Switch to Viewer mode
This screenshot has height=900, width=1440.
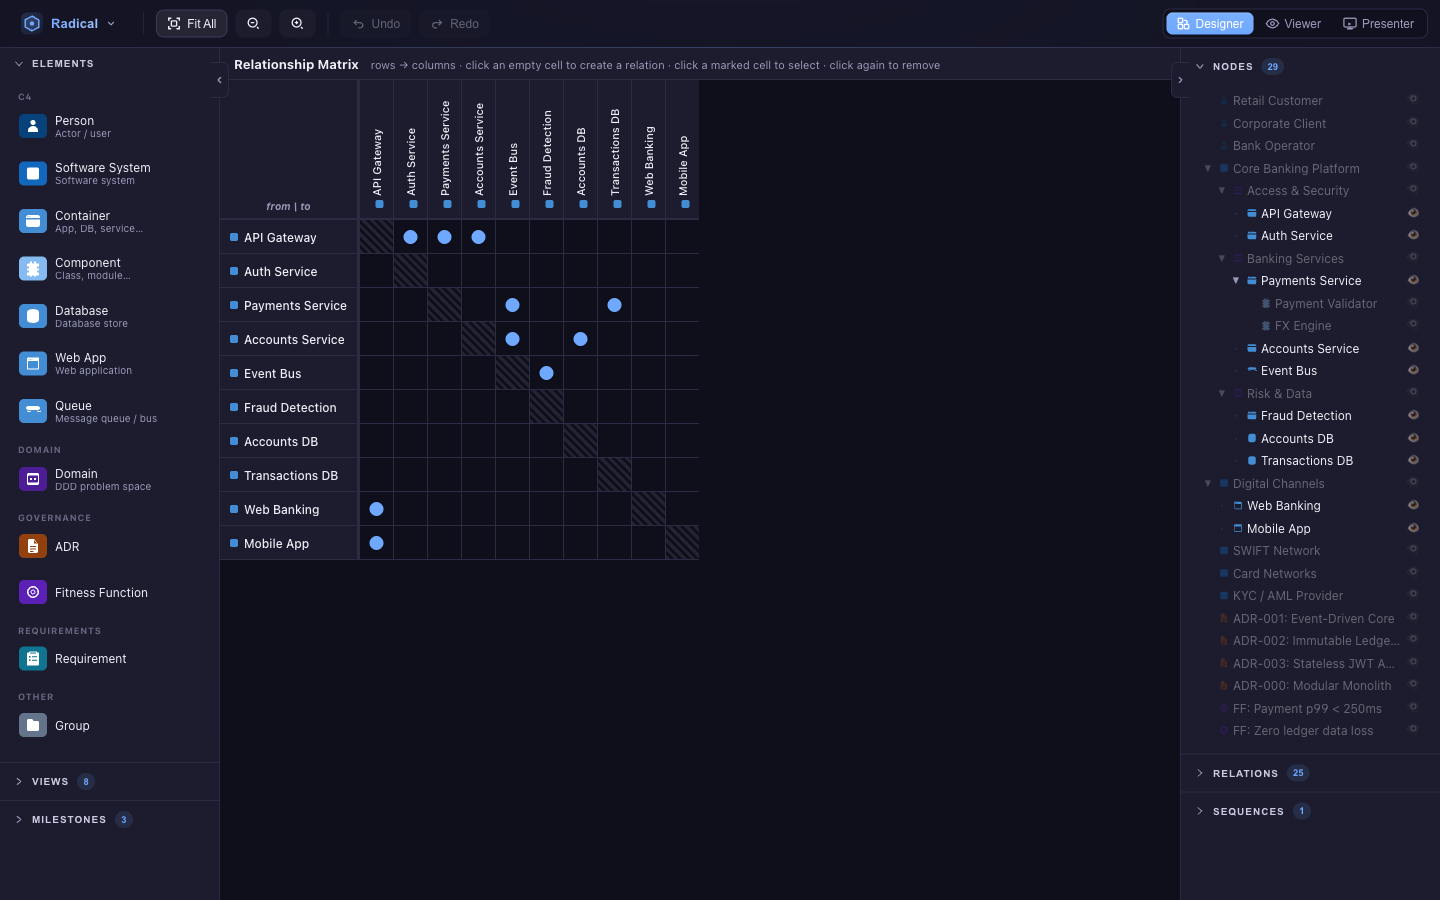click(1293, 23)
